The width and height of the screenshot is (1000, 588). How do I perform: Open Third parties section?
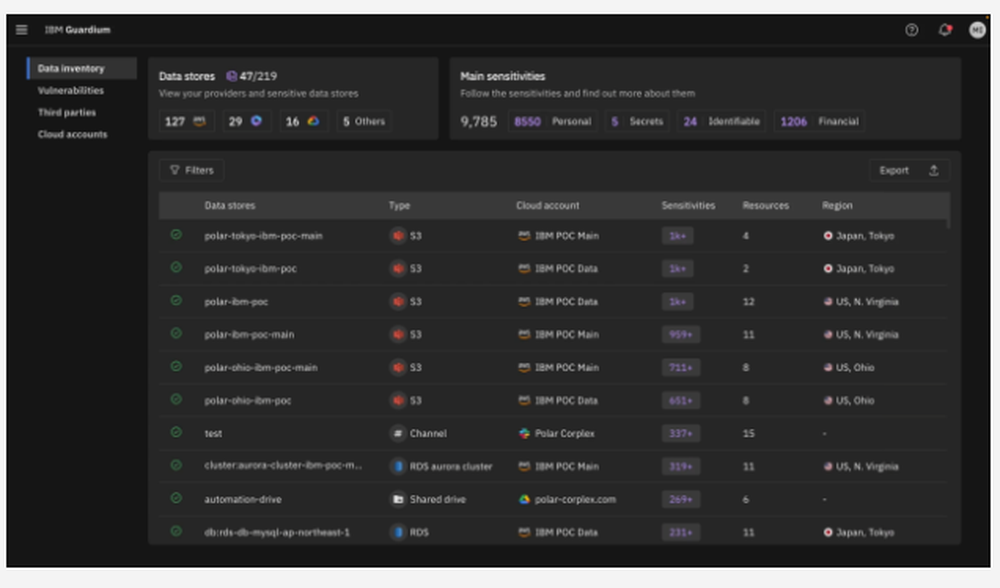(67, 112)
